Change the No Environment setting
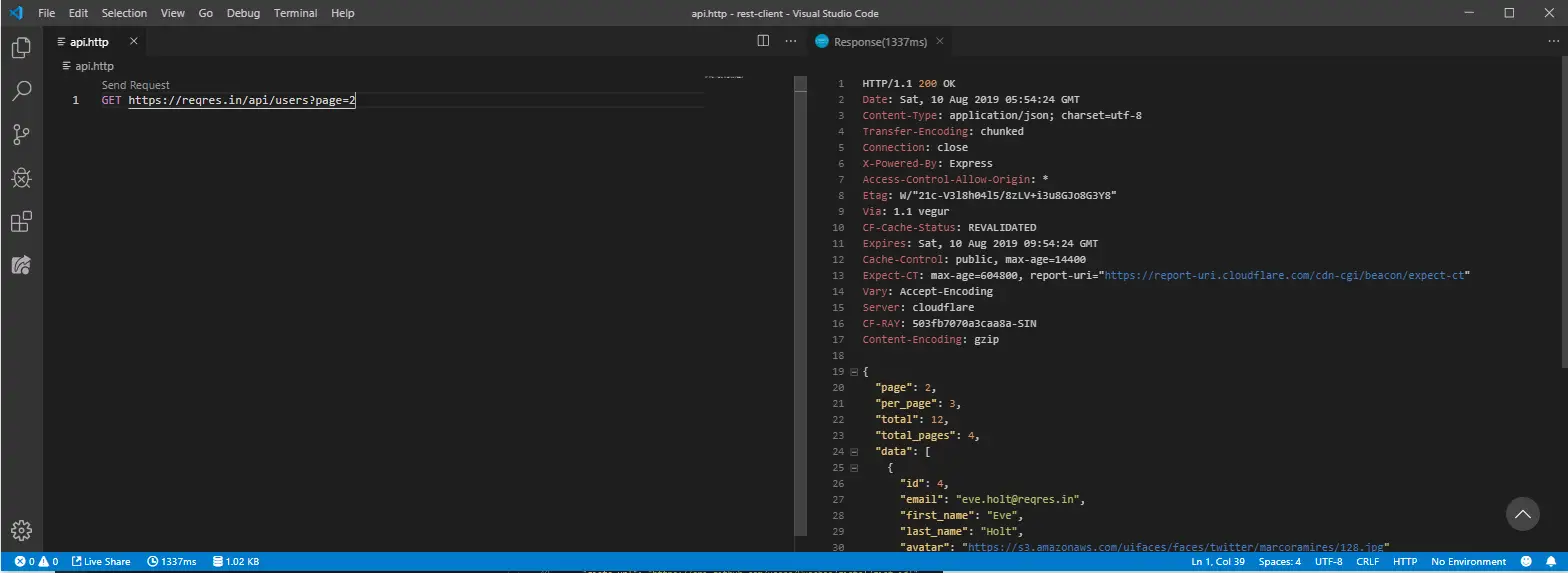The width and height of the screenshot is (1568, 573). click(1468, 562)
